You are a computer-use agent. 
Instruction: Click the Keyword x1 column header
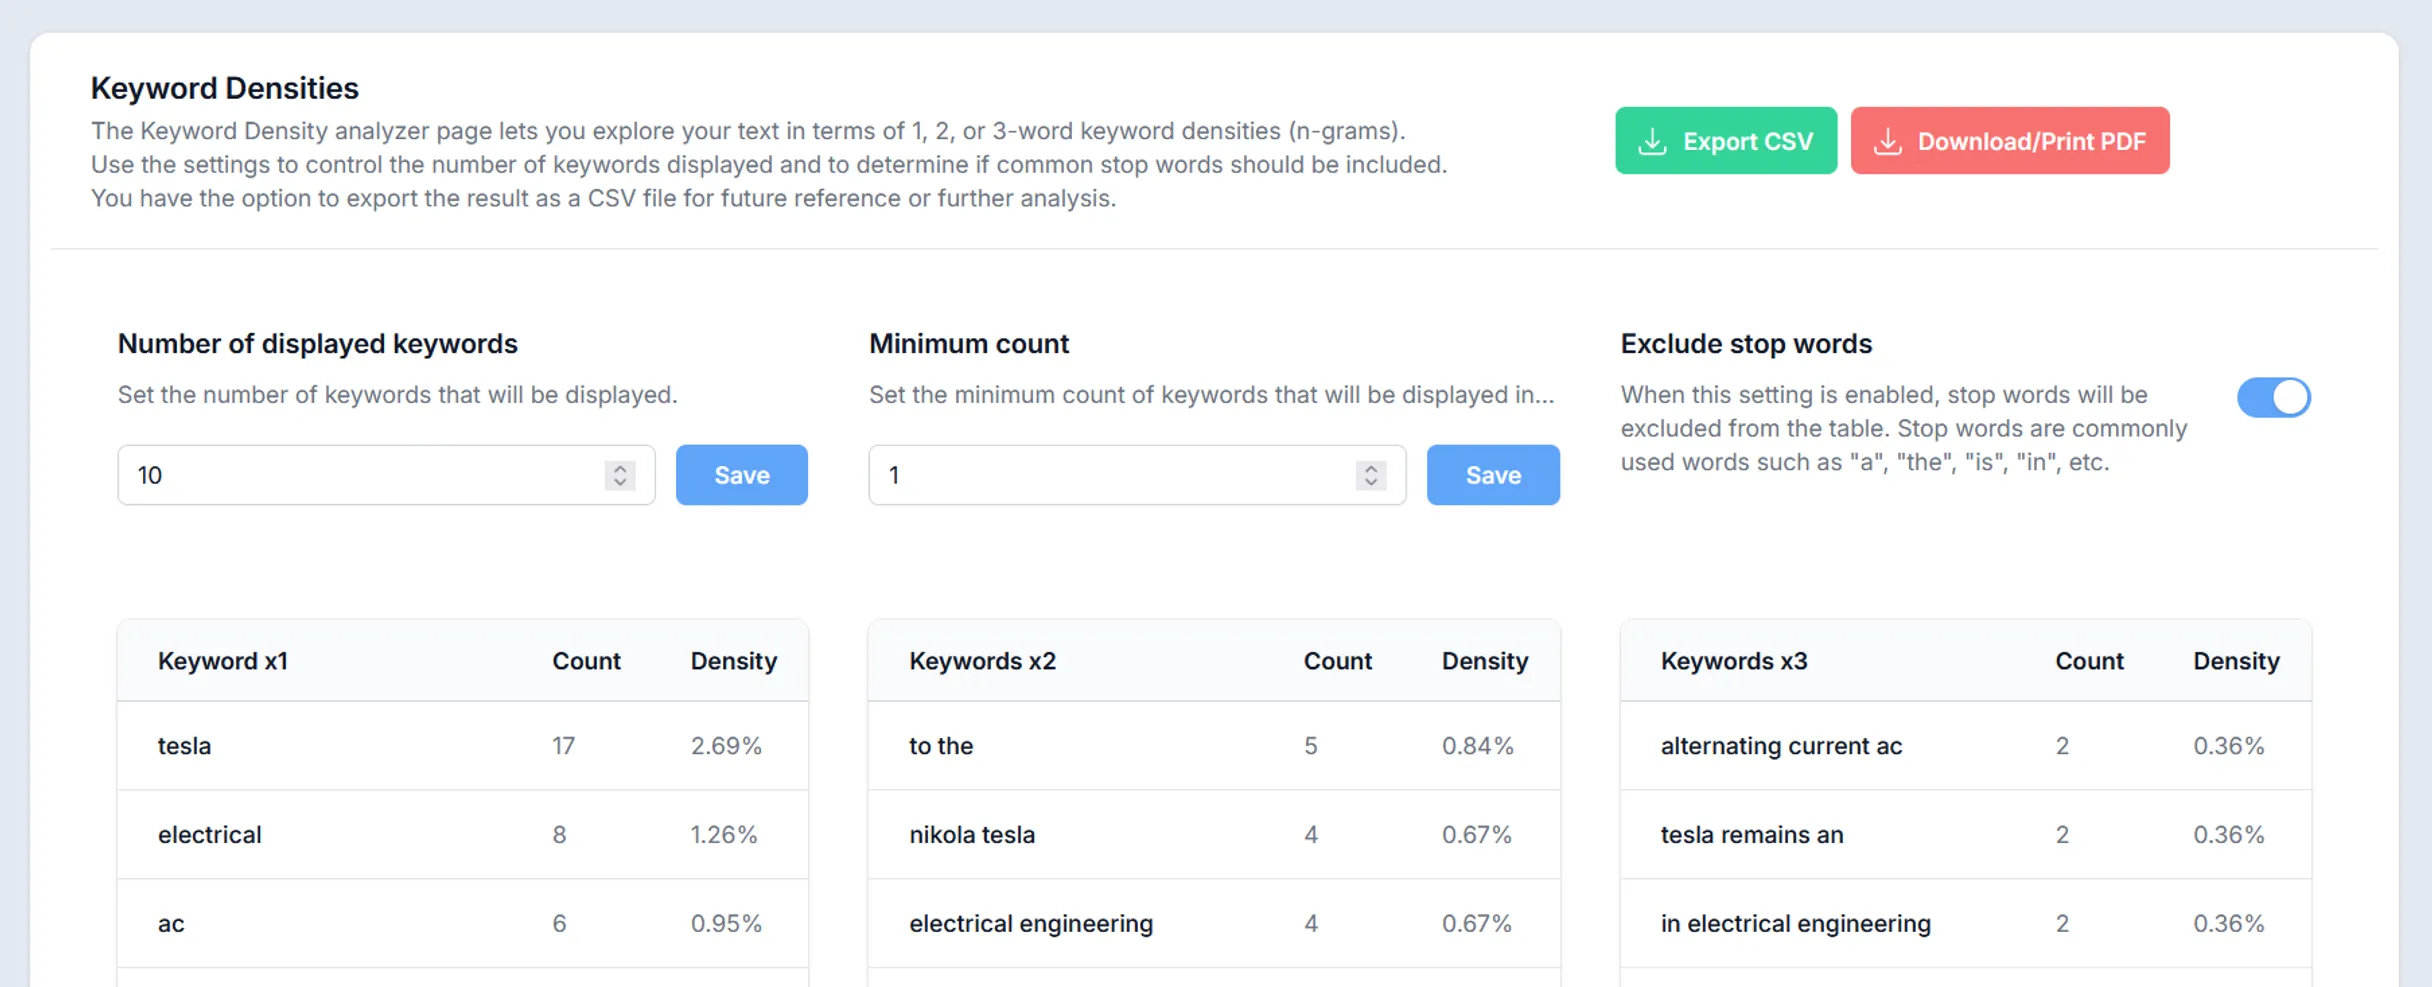coord(223,661)
